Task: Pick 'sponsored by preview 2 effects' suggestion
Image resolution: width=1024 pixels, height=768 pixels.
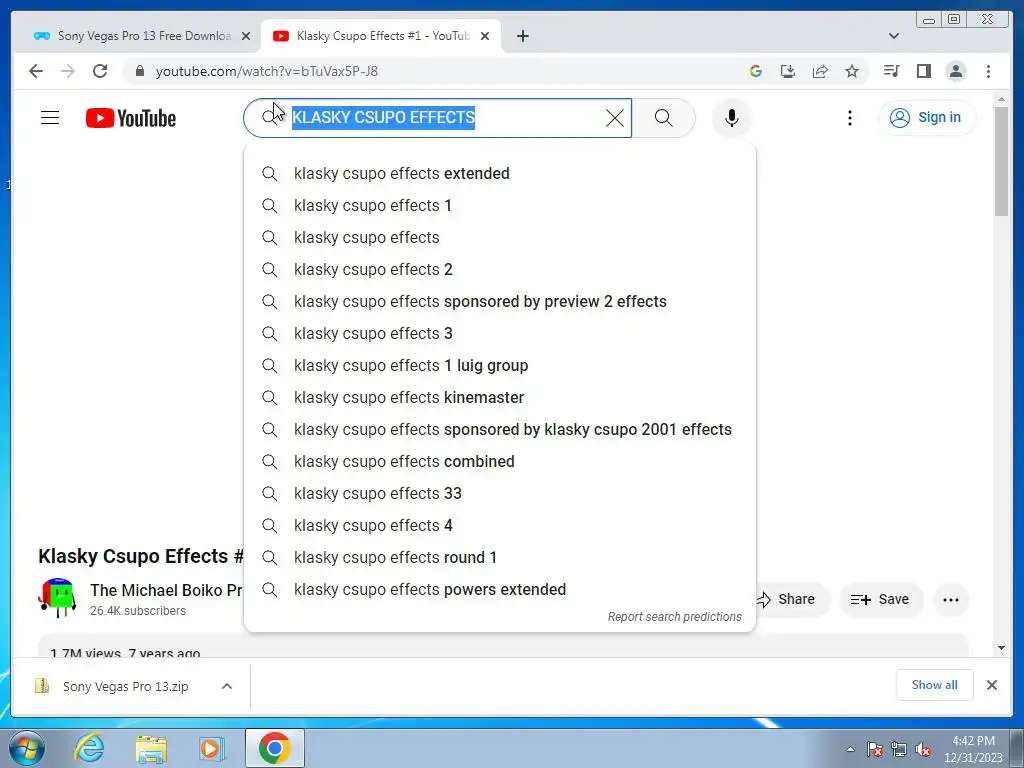Action: tap(500, 302)
